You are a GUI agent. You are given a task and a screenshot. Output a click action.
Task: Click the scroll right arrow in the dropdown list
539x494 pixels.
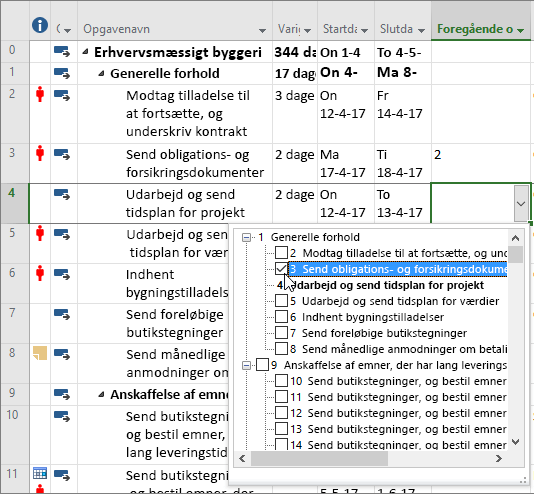coord(499,458)
